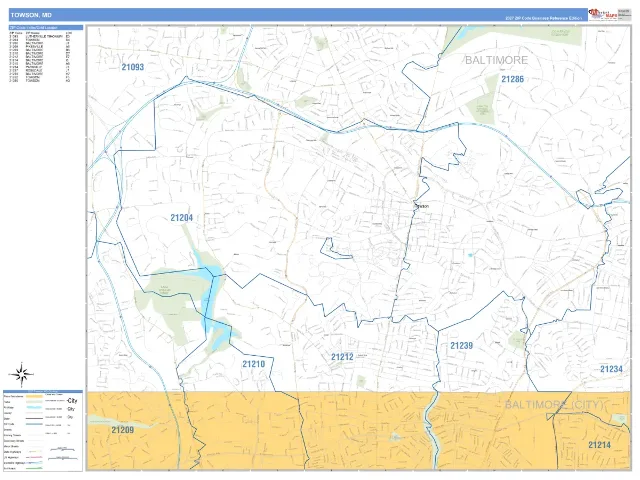The image size is (640, 480).
Task: Select ZIP code label 21093
Action: pyautogui.click(x=133, y=67)
